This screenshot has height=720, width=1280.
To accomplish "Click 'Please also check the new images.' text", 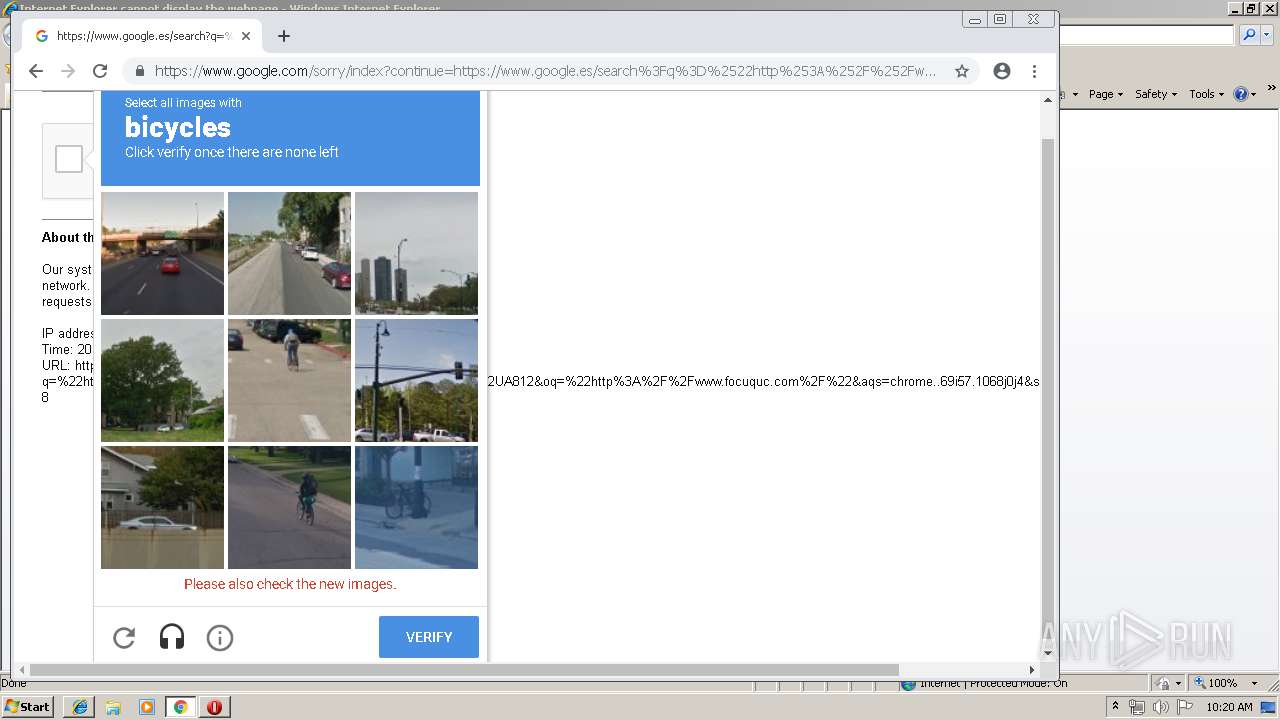I will pos(290,584).
